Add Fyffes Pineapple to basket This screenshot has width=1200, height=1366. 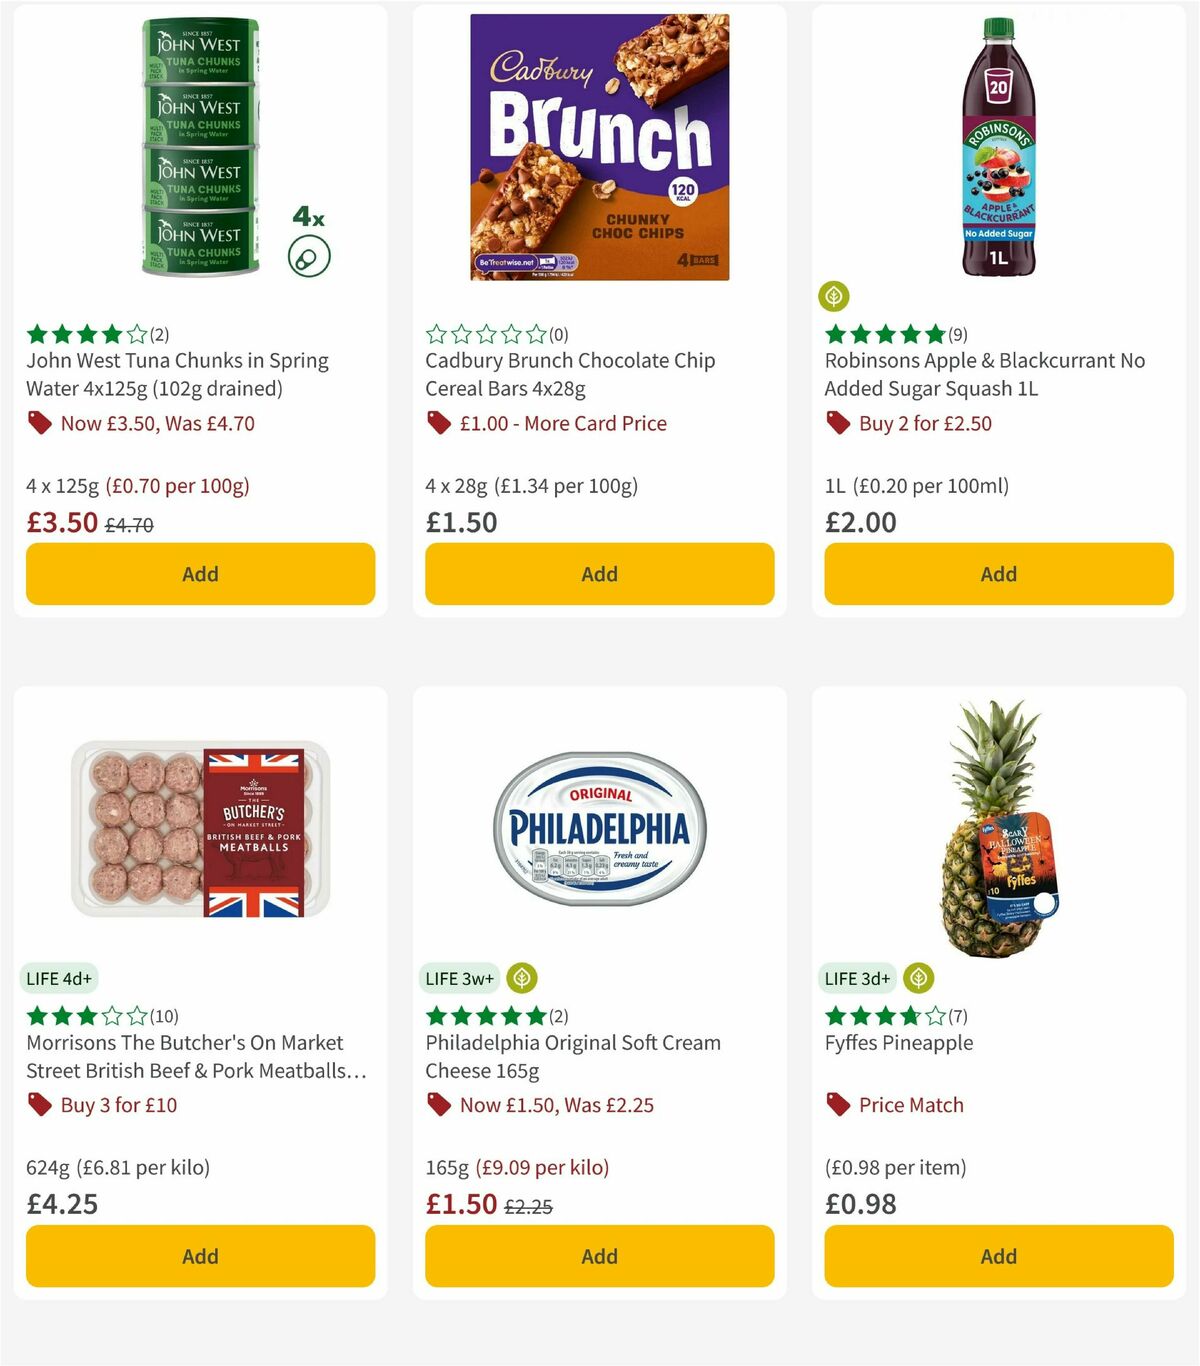998,1256
